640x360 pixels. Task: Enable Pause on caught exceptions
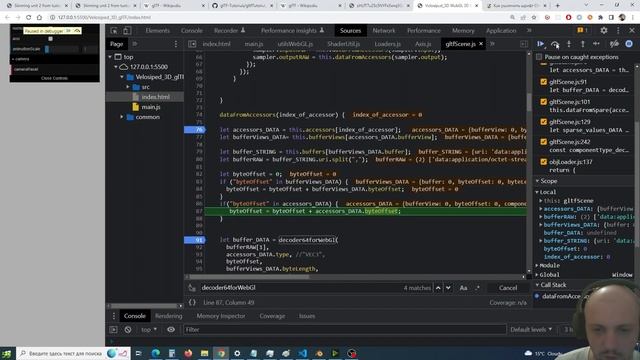(539, 57)
